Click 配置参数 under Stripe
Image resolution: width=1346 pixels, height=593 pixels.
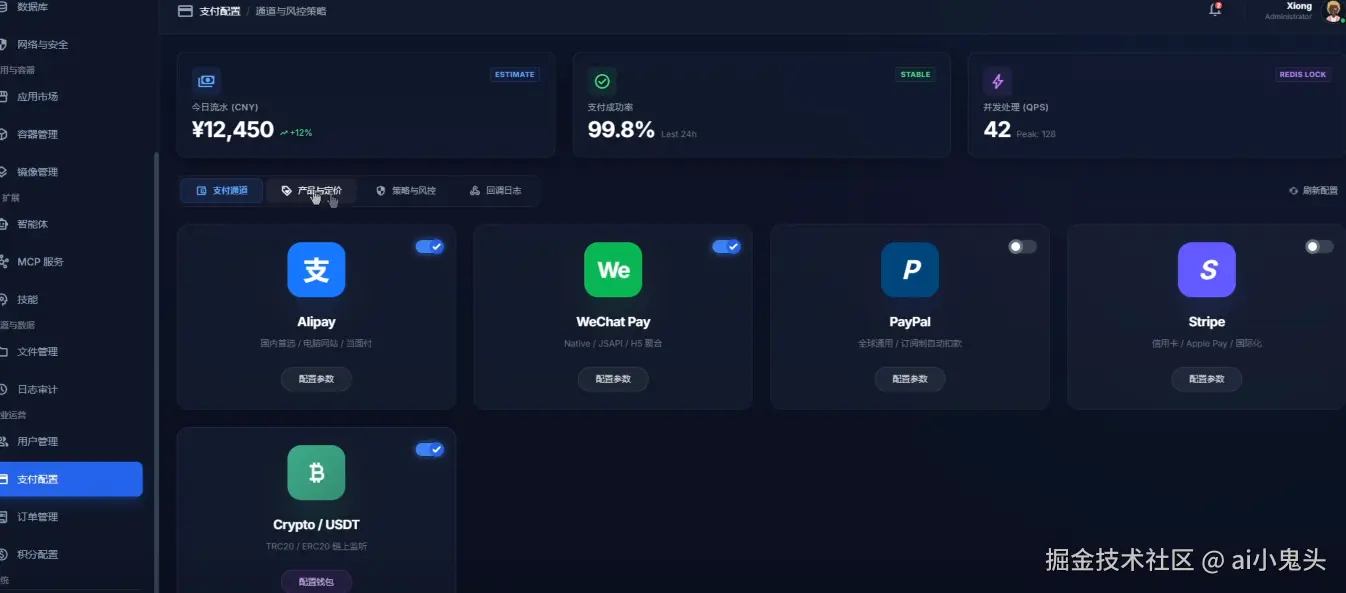coord(1207,379)
